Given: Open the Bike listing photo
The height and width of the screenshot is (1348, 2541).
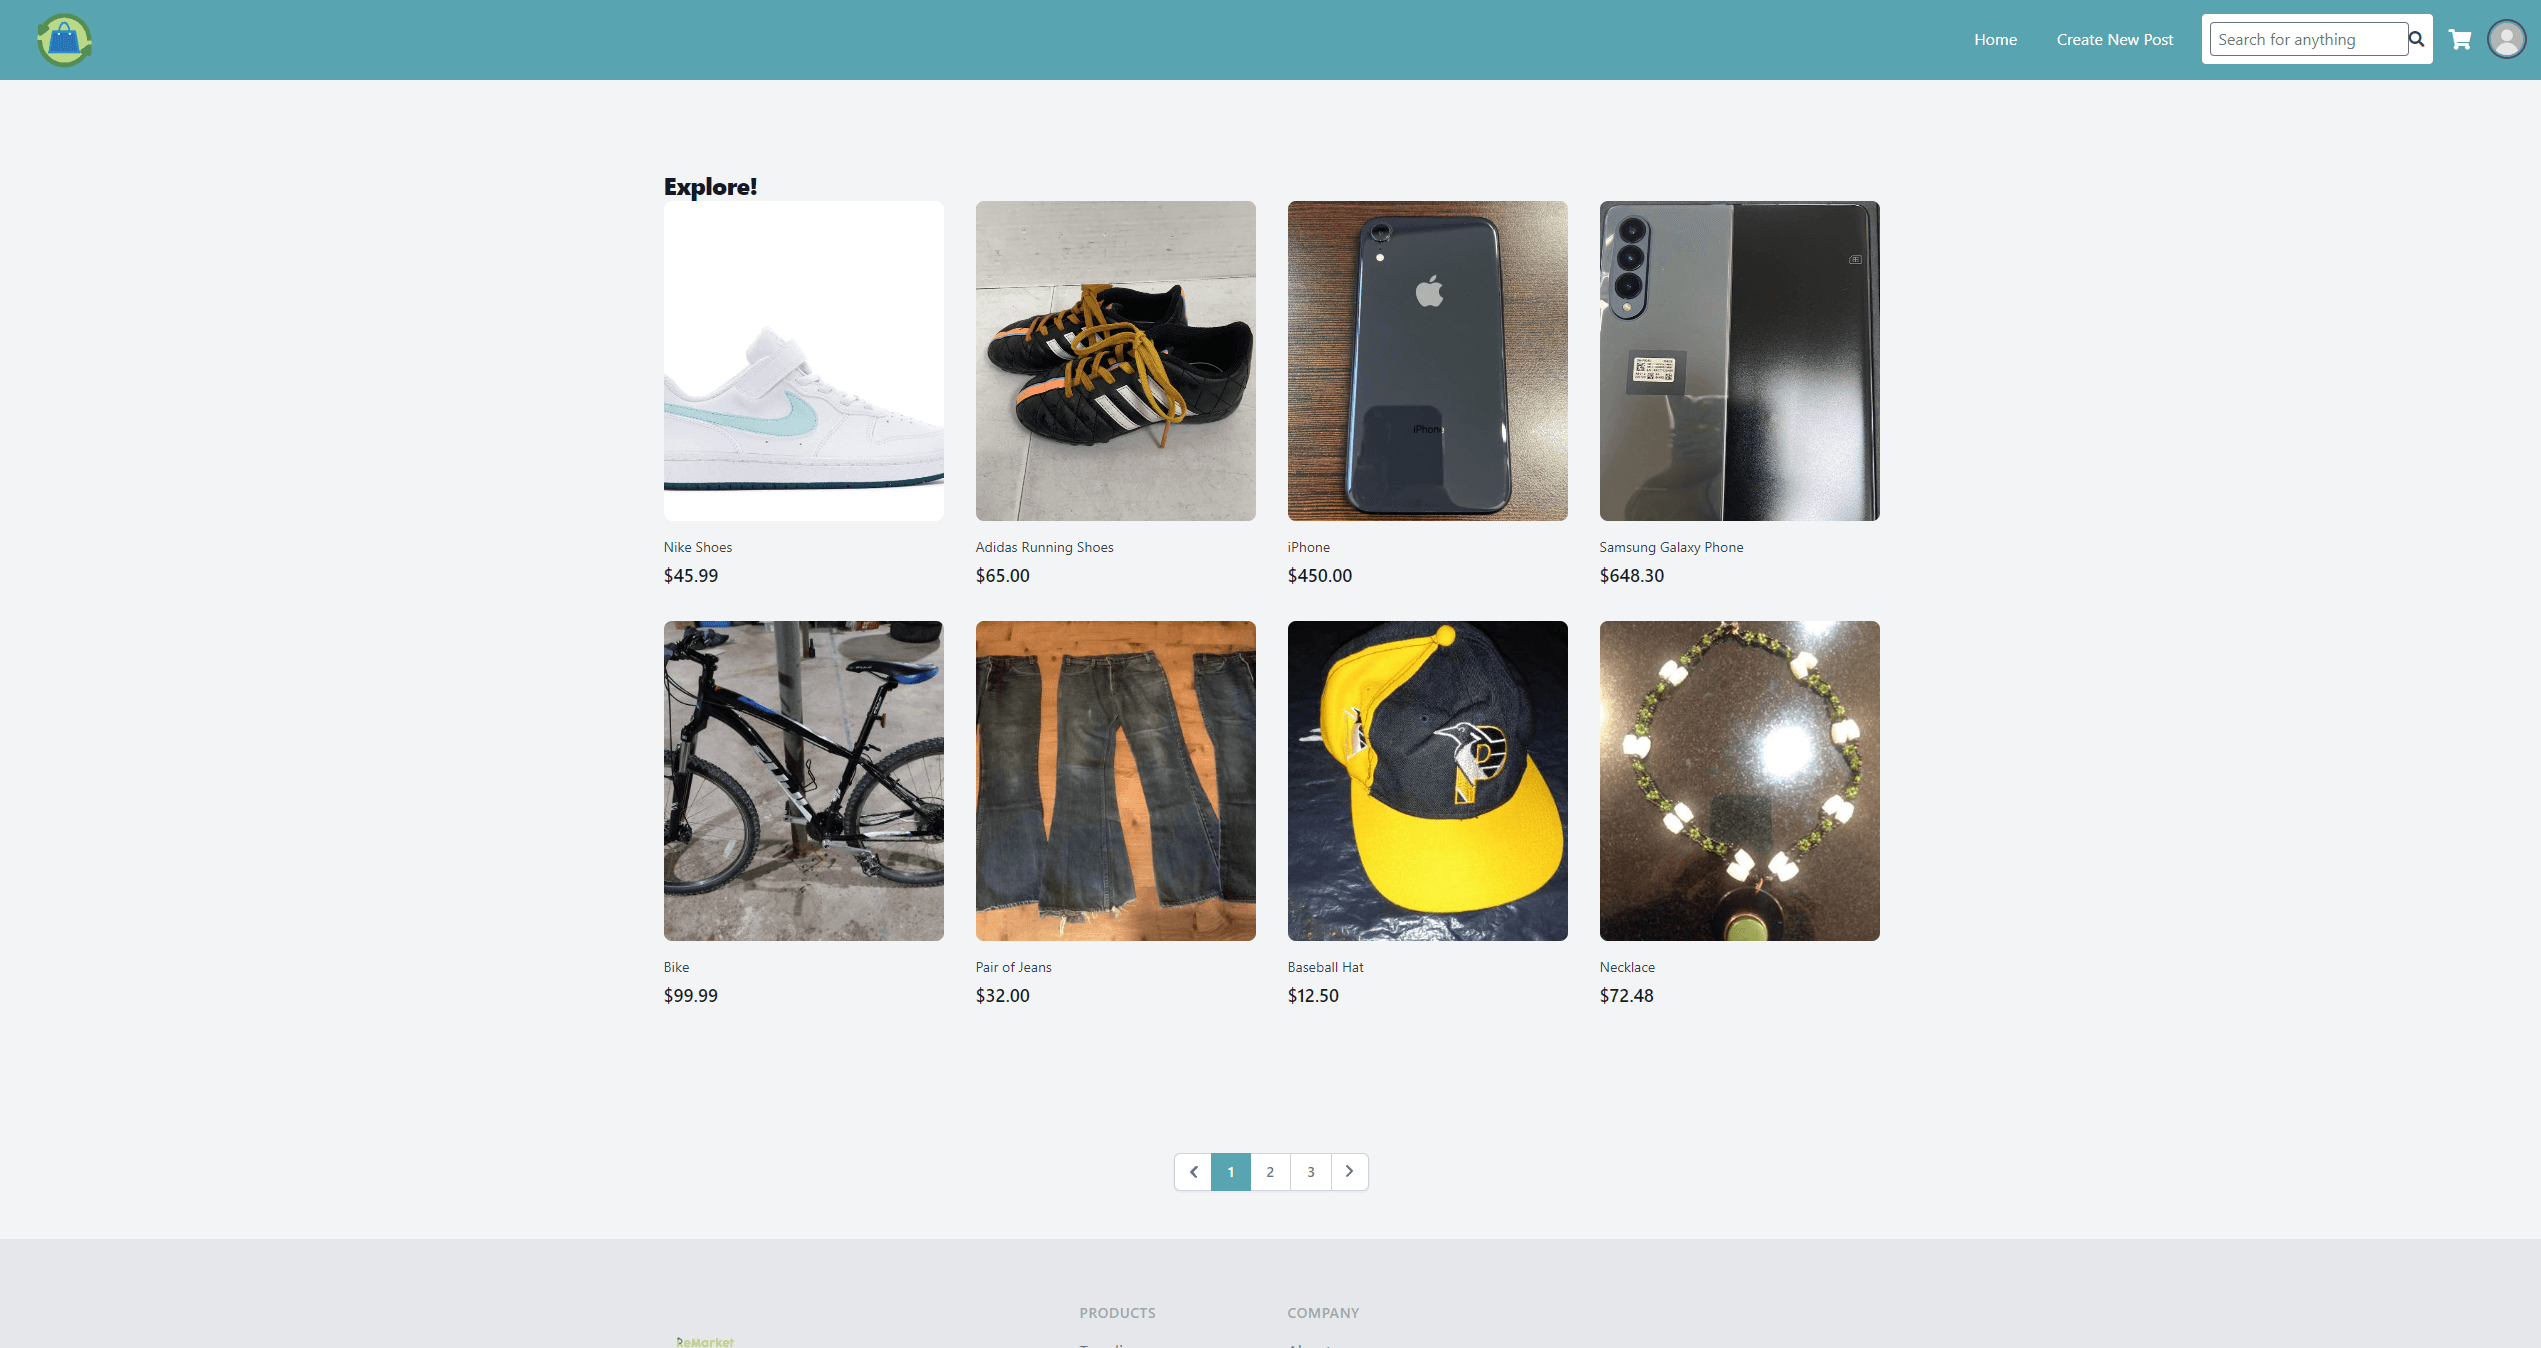Looking at the screenshot, I should [804, 781].
